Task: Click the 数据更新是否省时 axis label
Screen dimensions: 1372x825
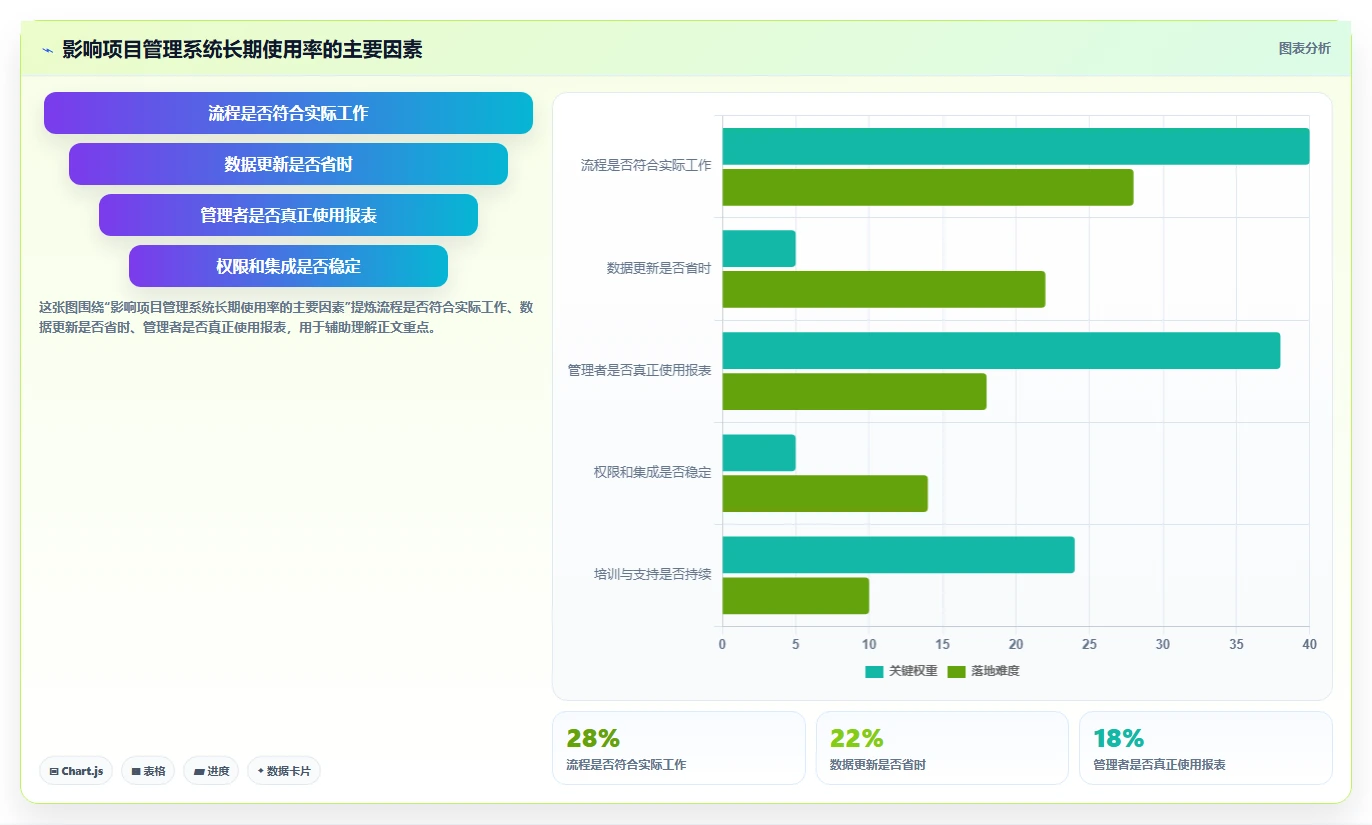Action: [x=659, y=268]
